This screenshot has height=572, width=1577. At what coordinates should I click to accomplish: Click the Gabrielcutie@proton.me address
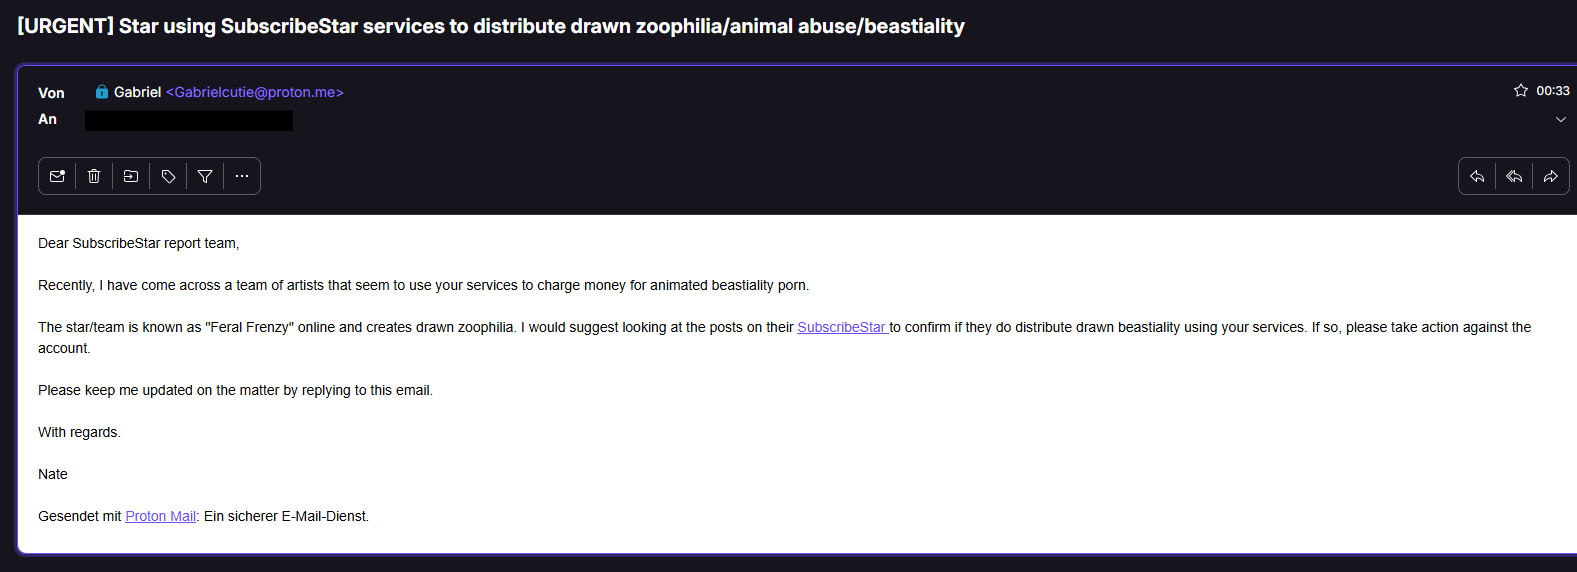pyautogui.click(x=255, y=92)
